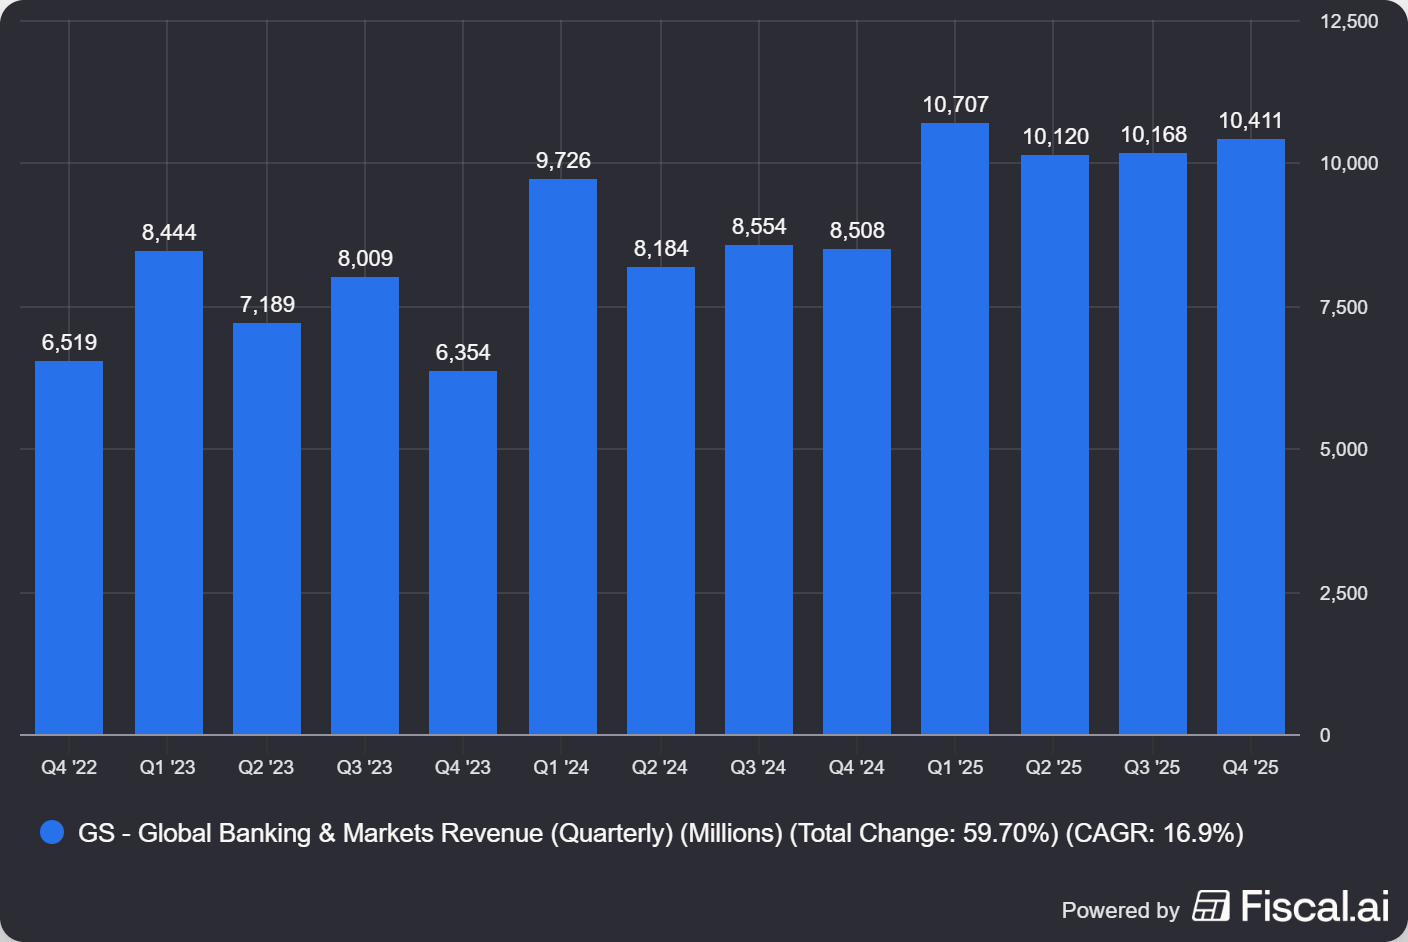Click the 9,726 data label

coord(563,161)
